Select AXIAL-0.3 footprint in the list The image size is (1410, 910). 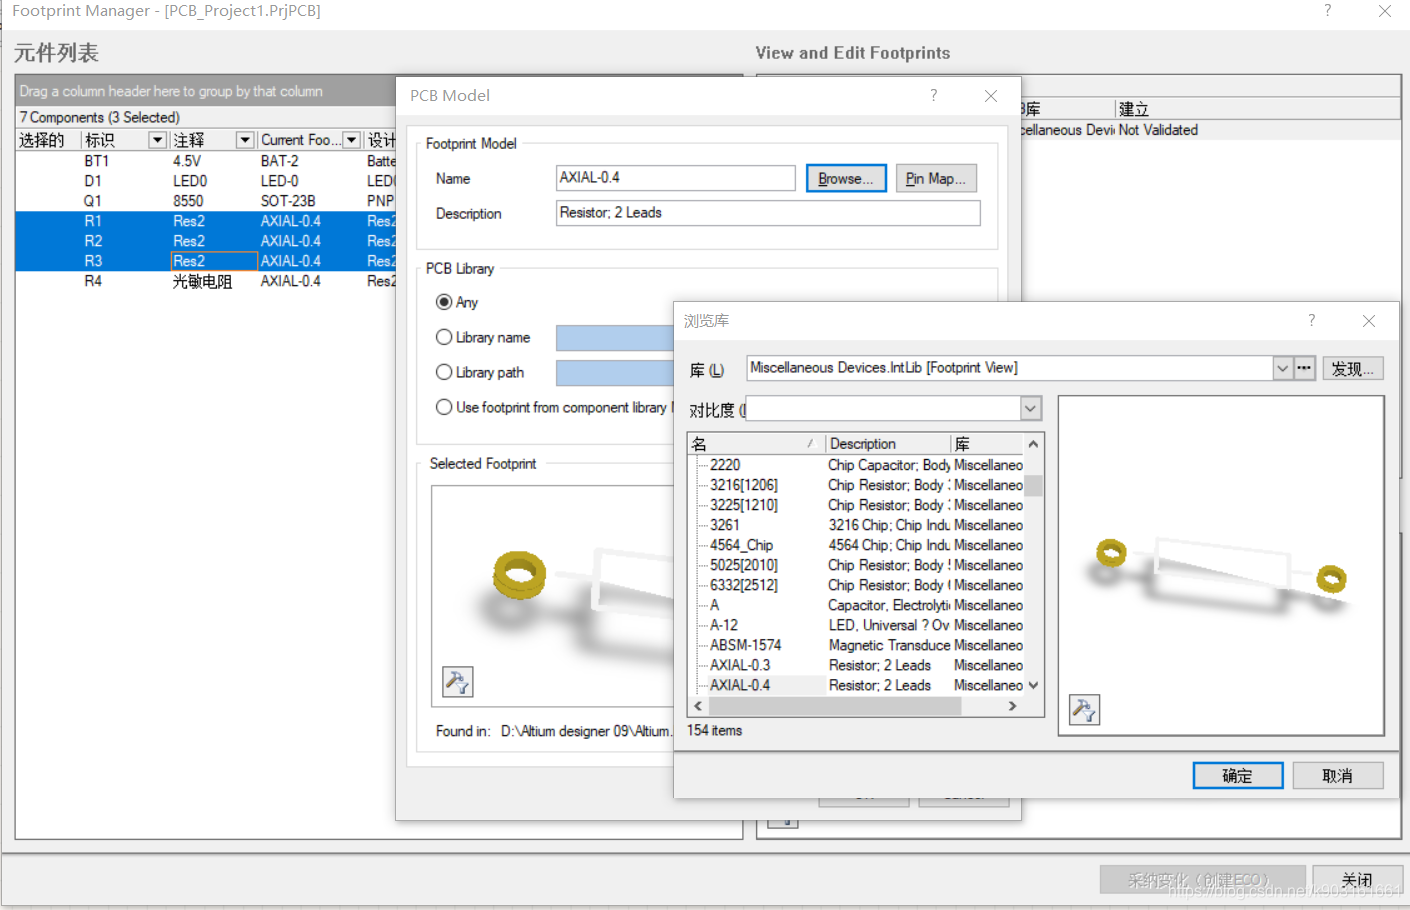(740, 665)
